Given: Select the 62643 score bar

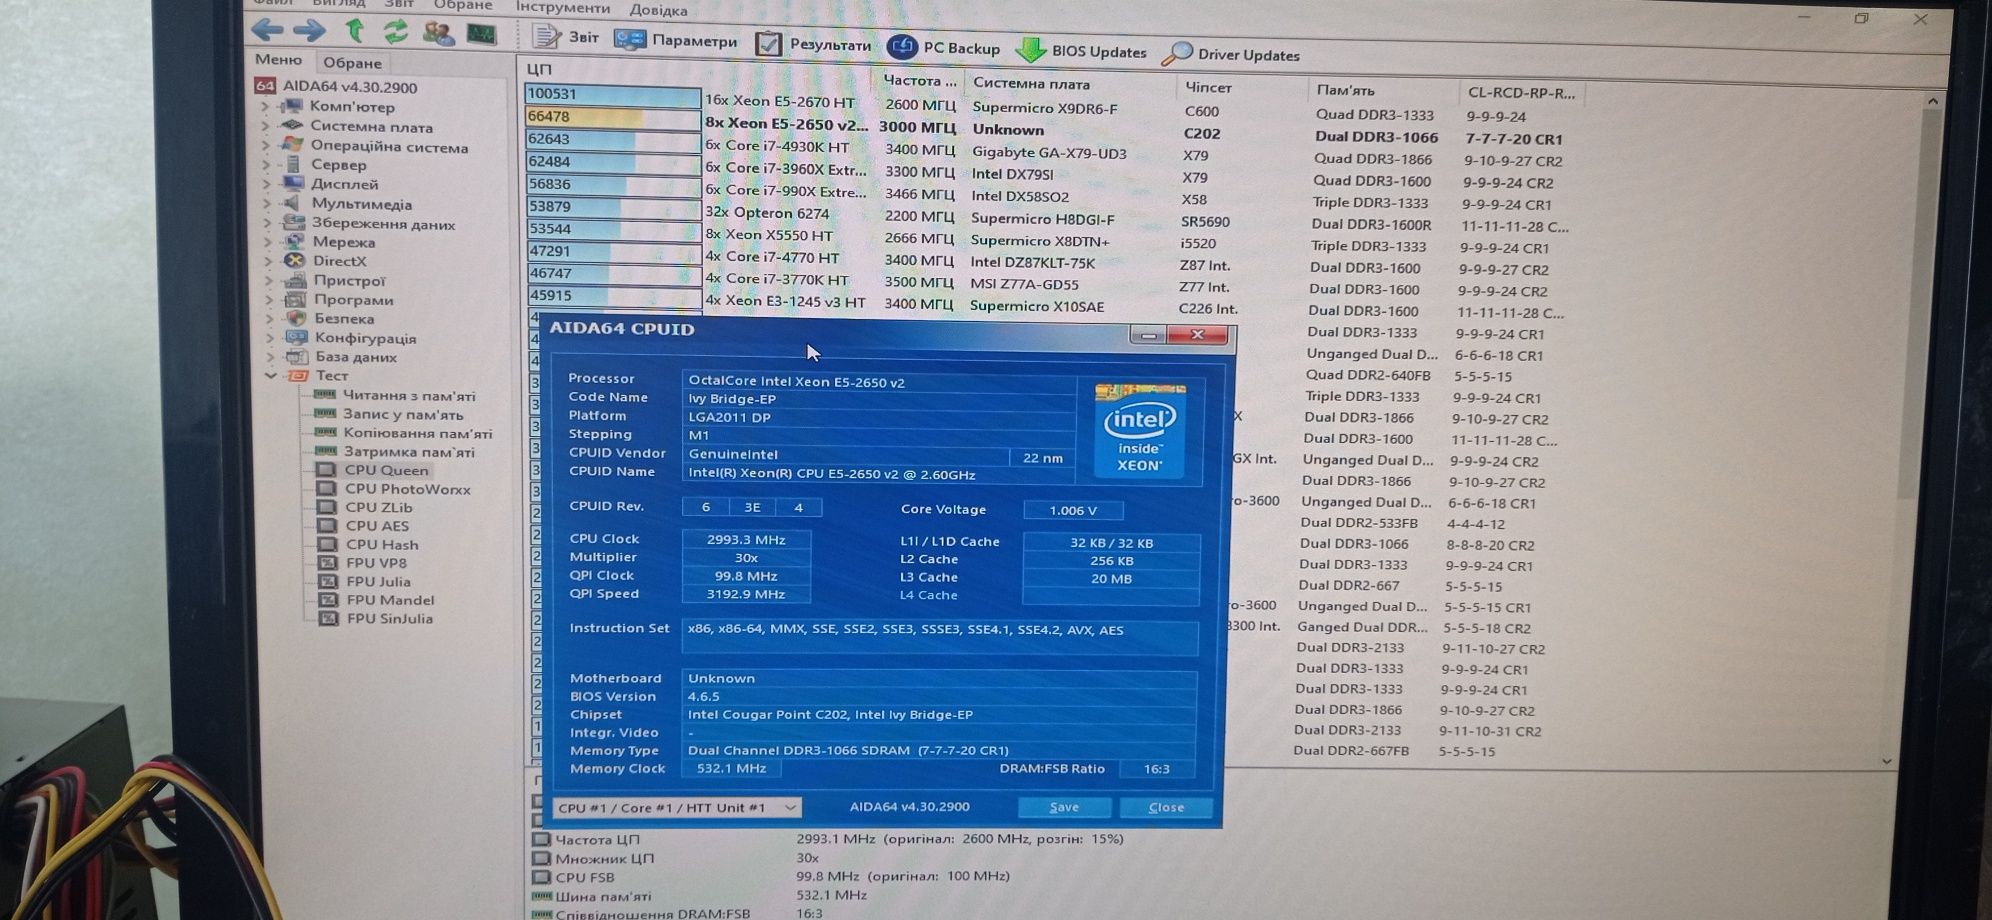Looking at the screenshot, I should 613,139.
